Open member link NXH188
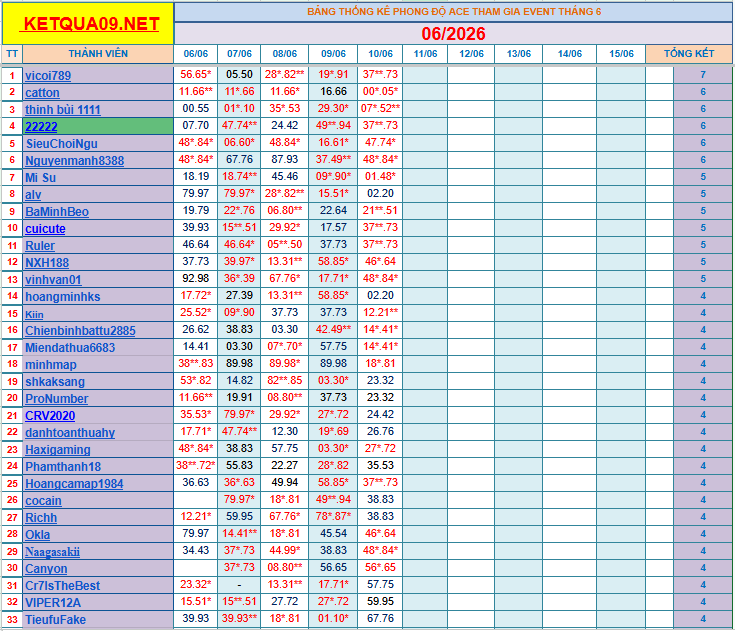 [x=47, y=263]
